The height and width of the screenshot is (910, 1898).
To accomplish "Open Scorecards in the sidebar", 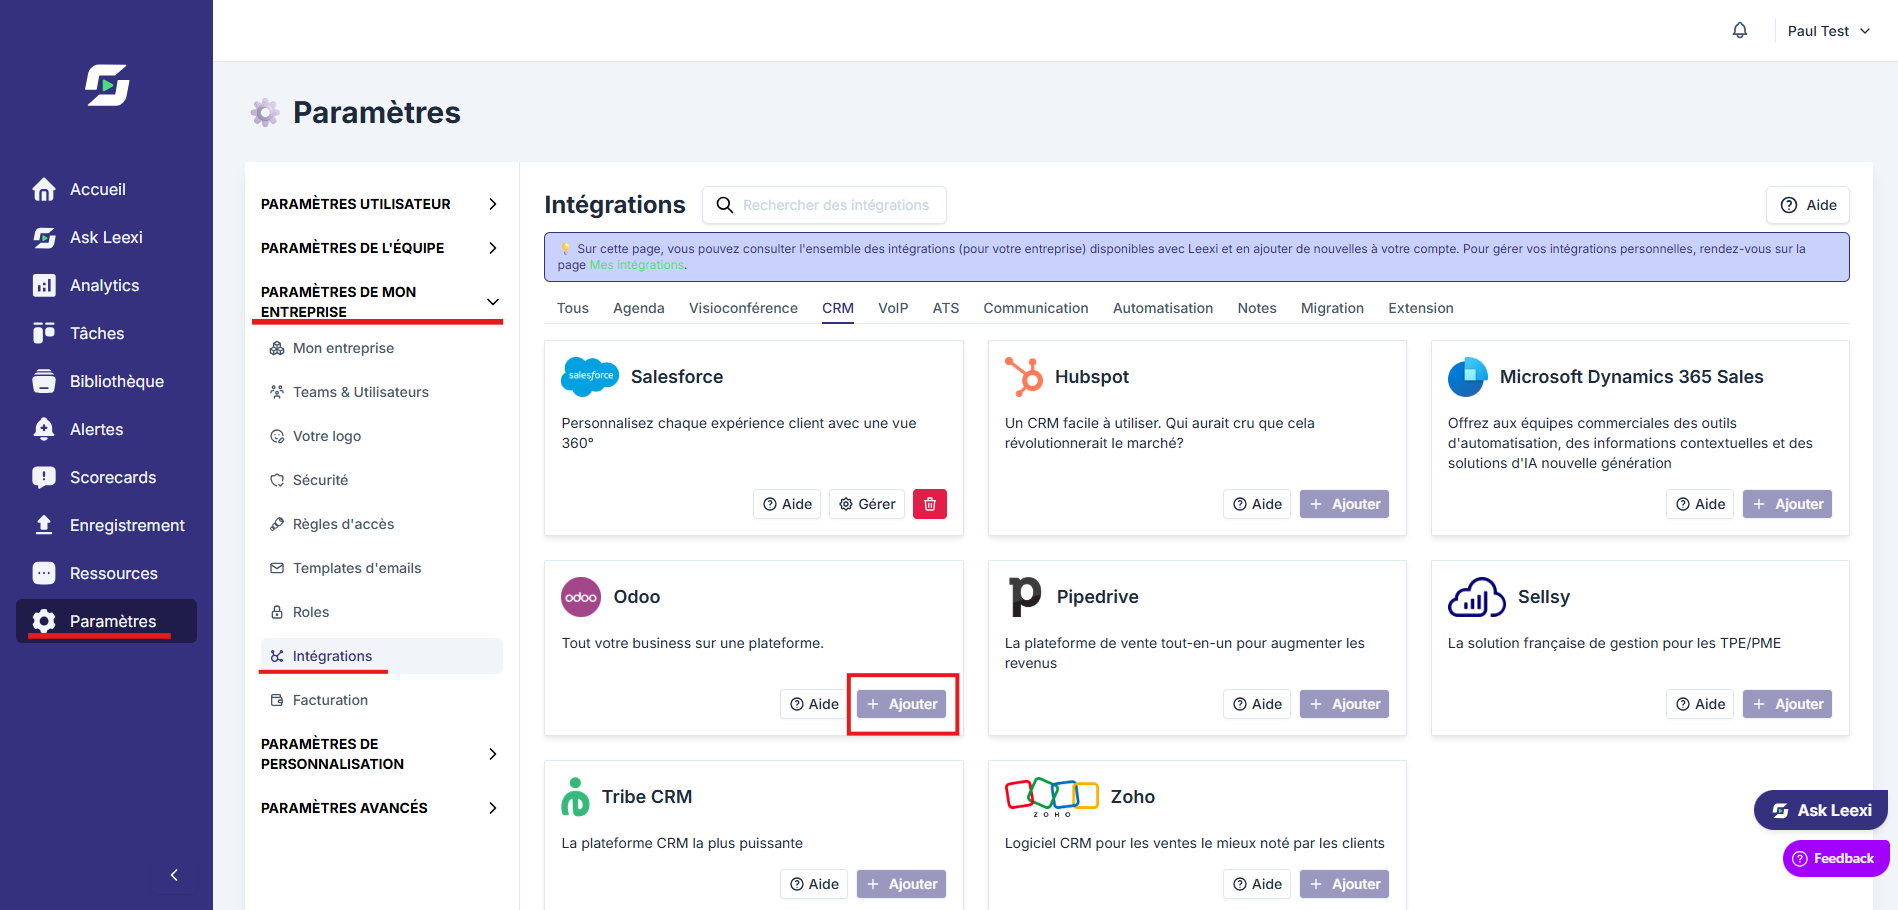I will click(x=94, y=477).
